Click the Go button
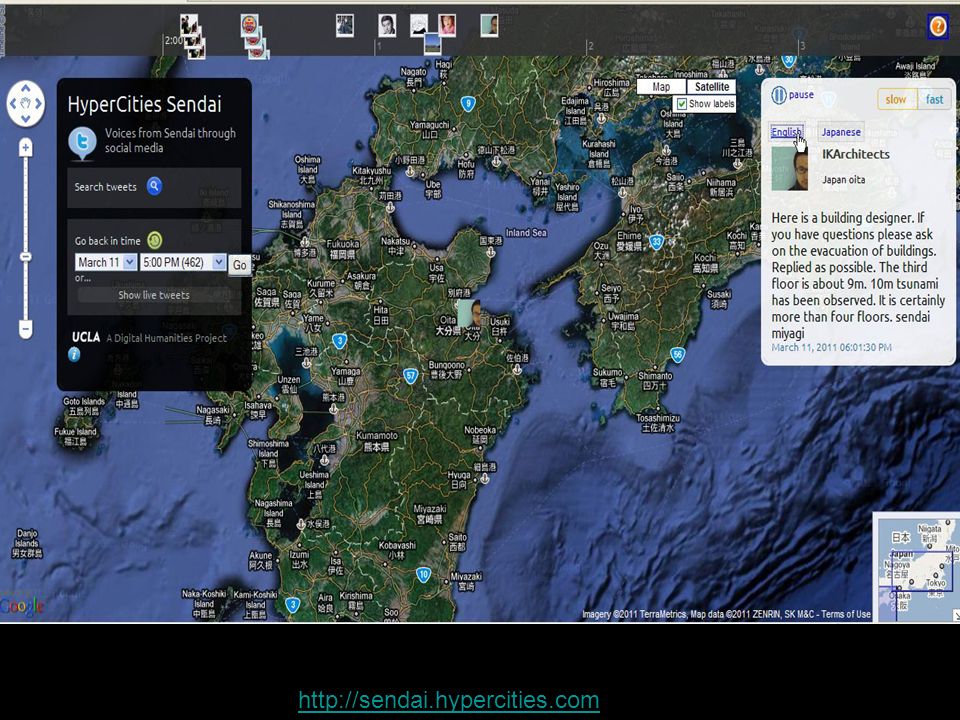960x720 pixels. 239,265
